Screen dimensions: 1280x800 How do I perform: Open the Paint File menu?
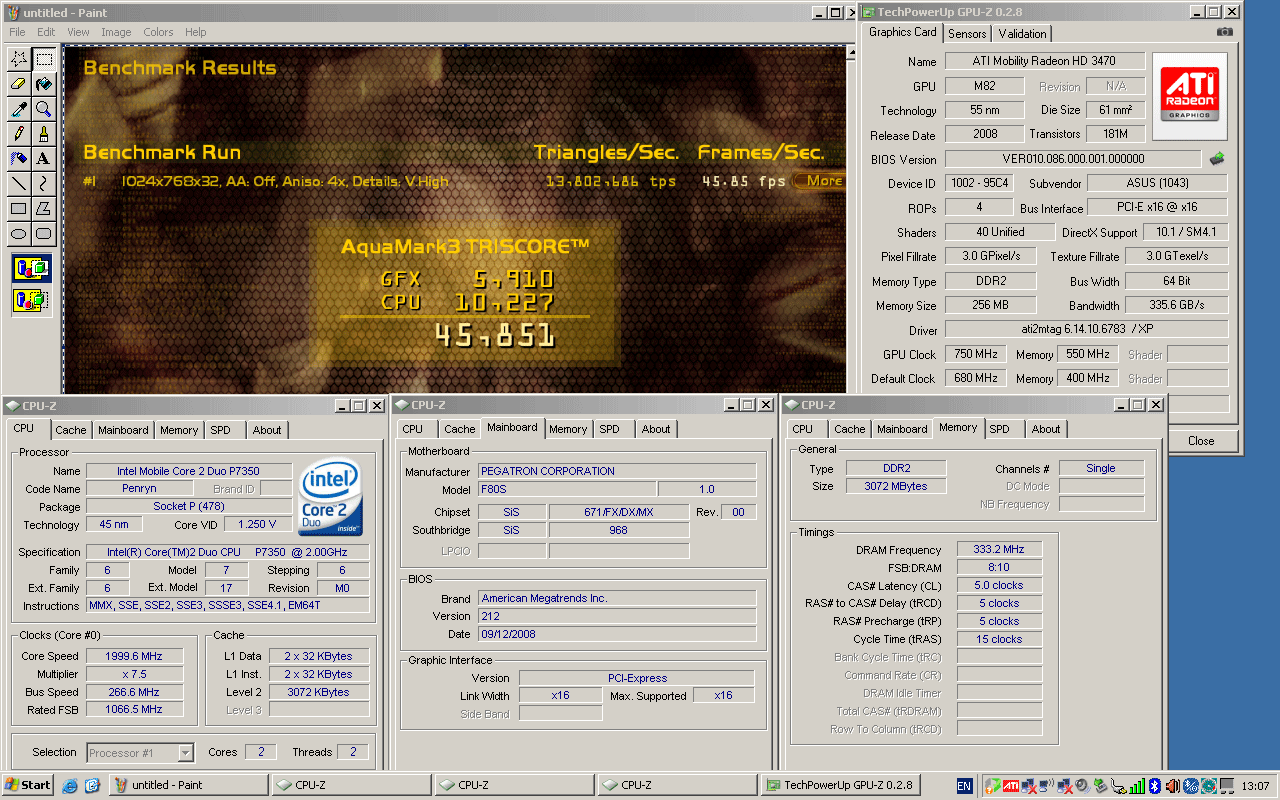17,32
